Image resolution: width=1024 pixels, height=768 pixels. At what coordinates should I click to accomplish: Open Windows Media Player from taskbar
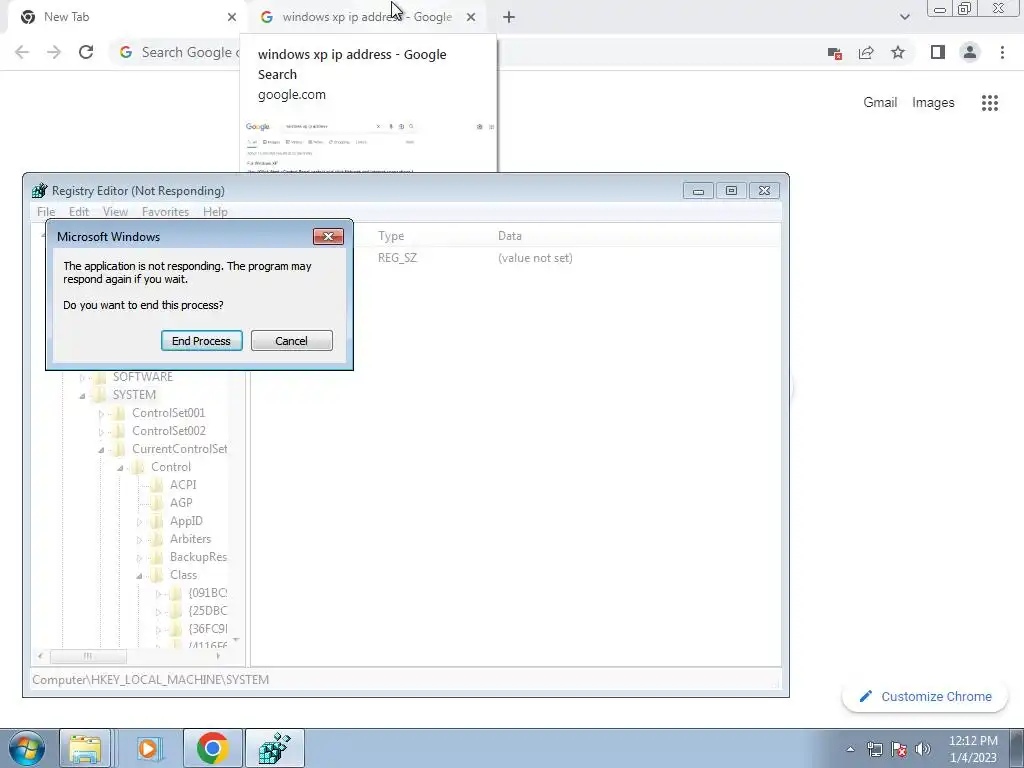148,748
